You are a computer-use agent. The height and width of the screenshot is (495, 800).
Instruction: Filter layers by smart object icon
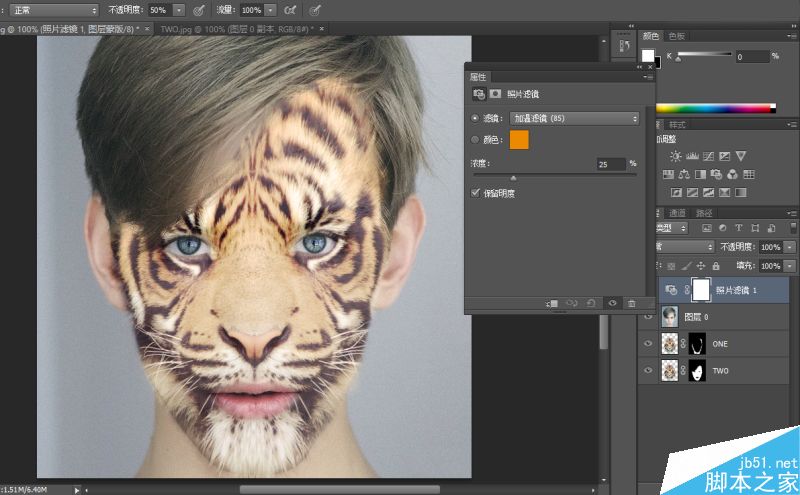coord(771,228)
